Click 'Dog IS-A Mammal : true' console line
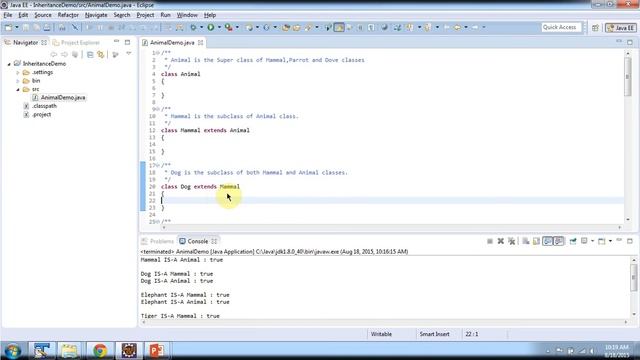This screenshot has height=360, width=640. click(x=177, y=274)
